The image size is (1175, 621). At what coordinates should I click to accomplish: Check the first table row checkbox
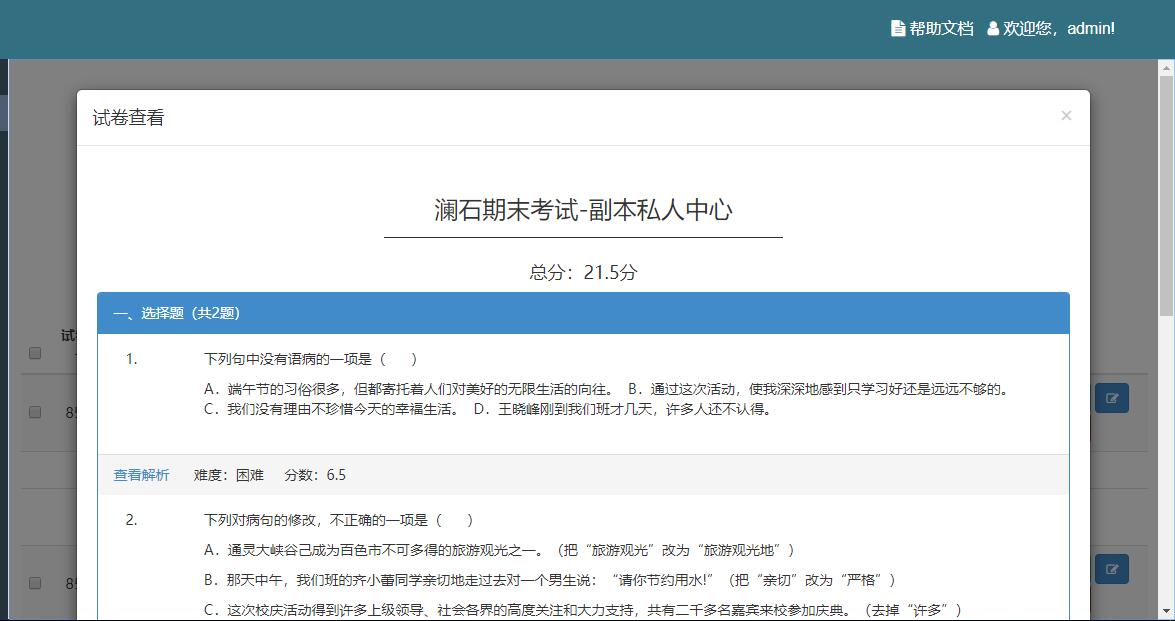click(x=35, y=412)
